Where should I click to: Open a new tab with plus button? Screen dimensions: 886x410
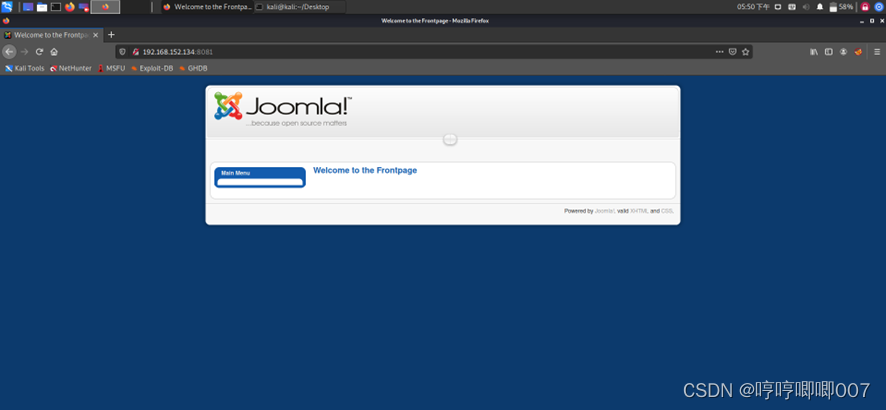click(x=111, y=34)
